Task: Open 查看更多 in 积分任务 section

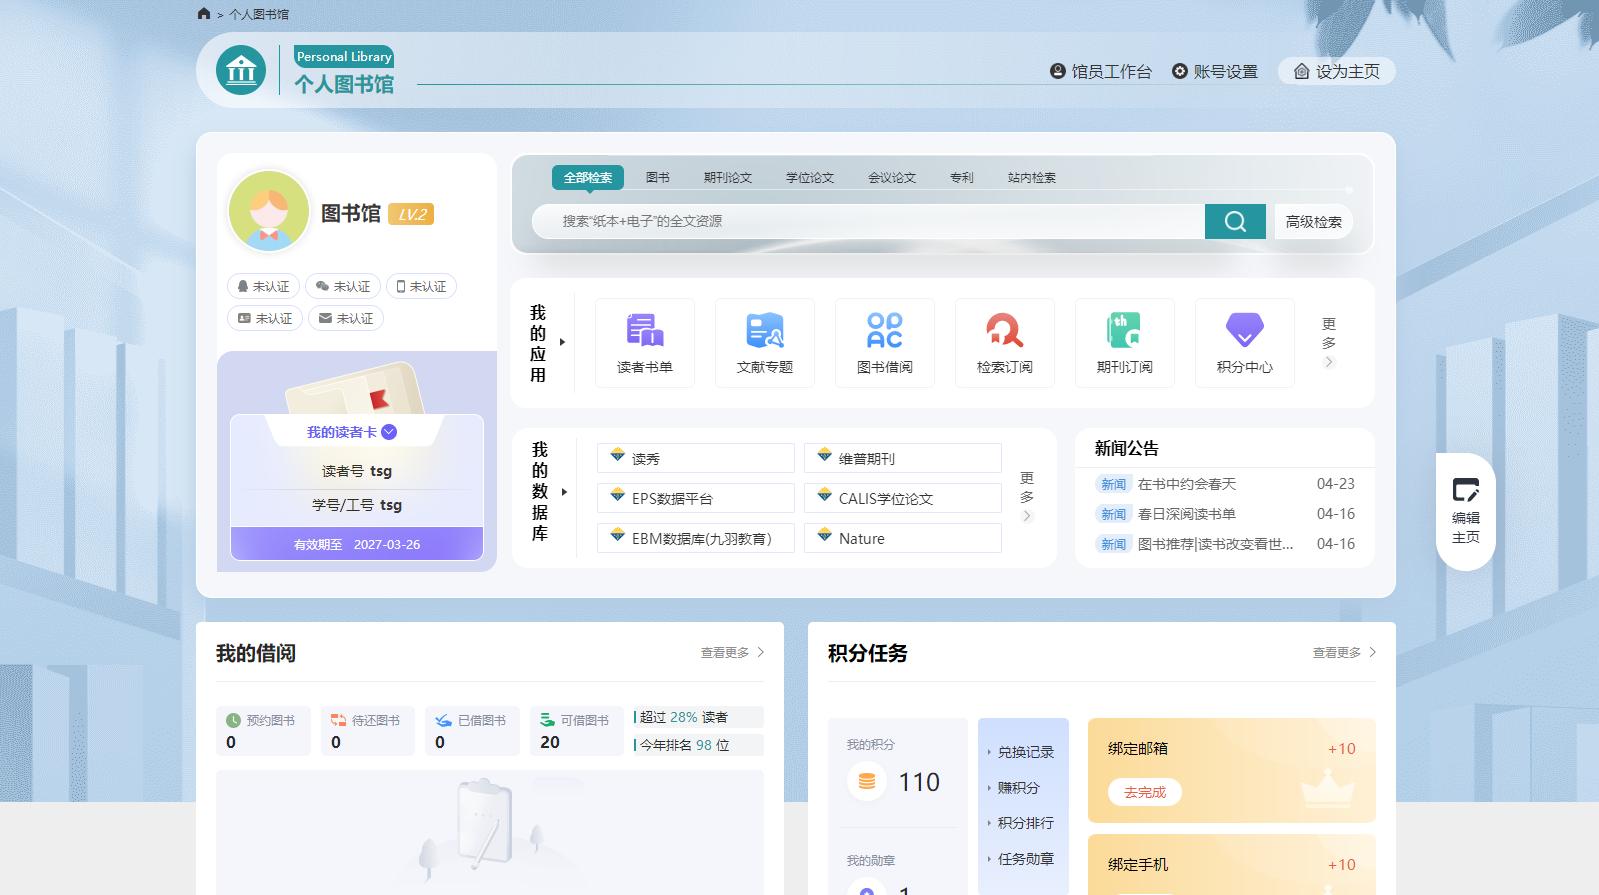Action: [x=1344, y=653]
